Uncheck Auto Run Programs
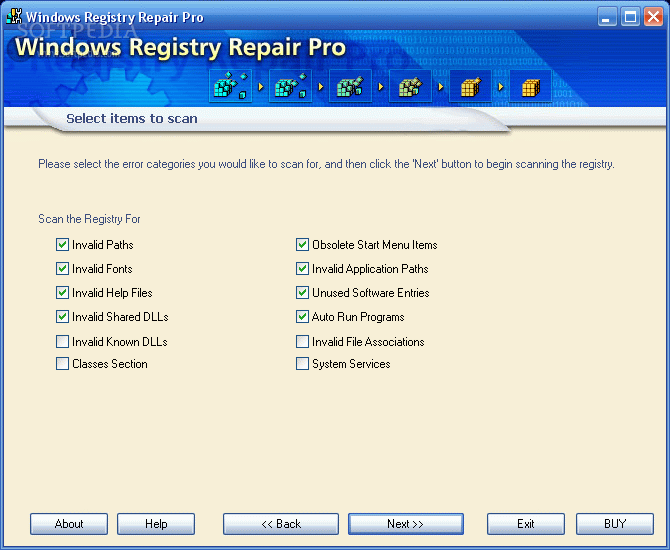Image resolution: width=670 pixels, height=550 pixels. point(302,316)
